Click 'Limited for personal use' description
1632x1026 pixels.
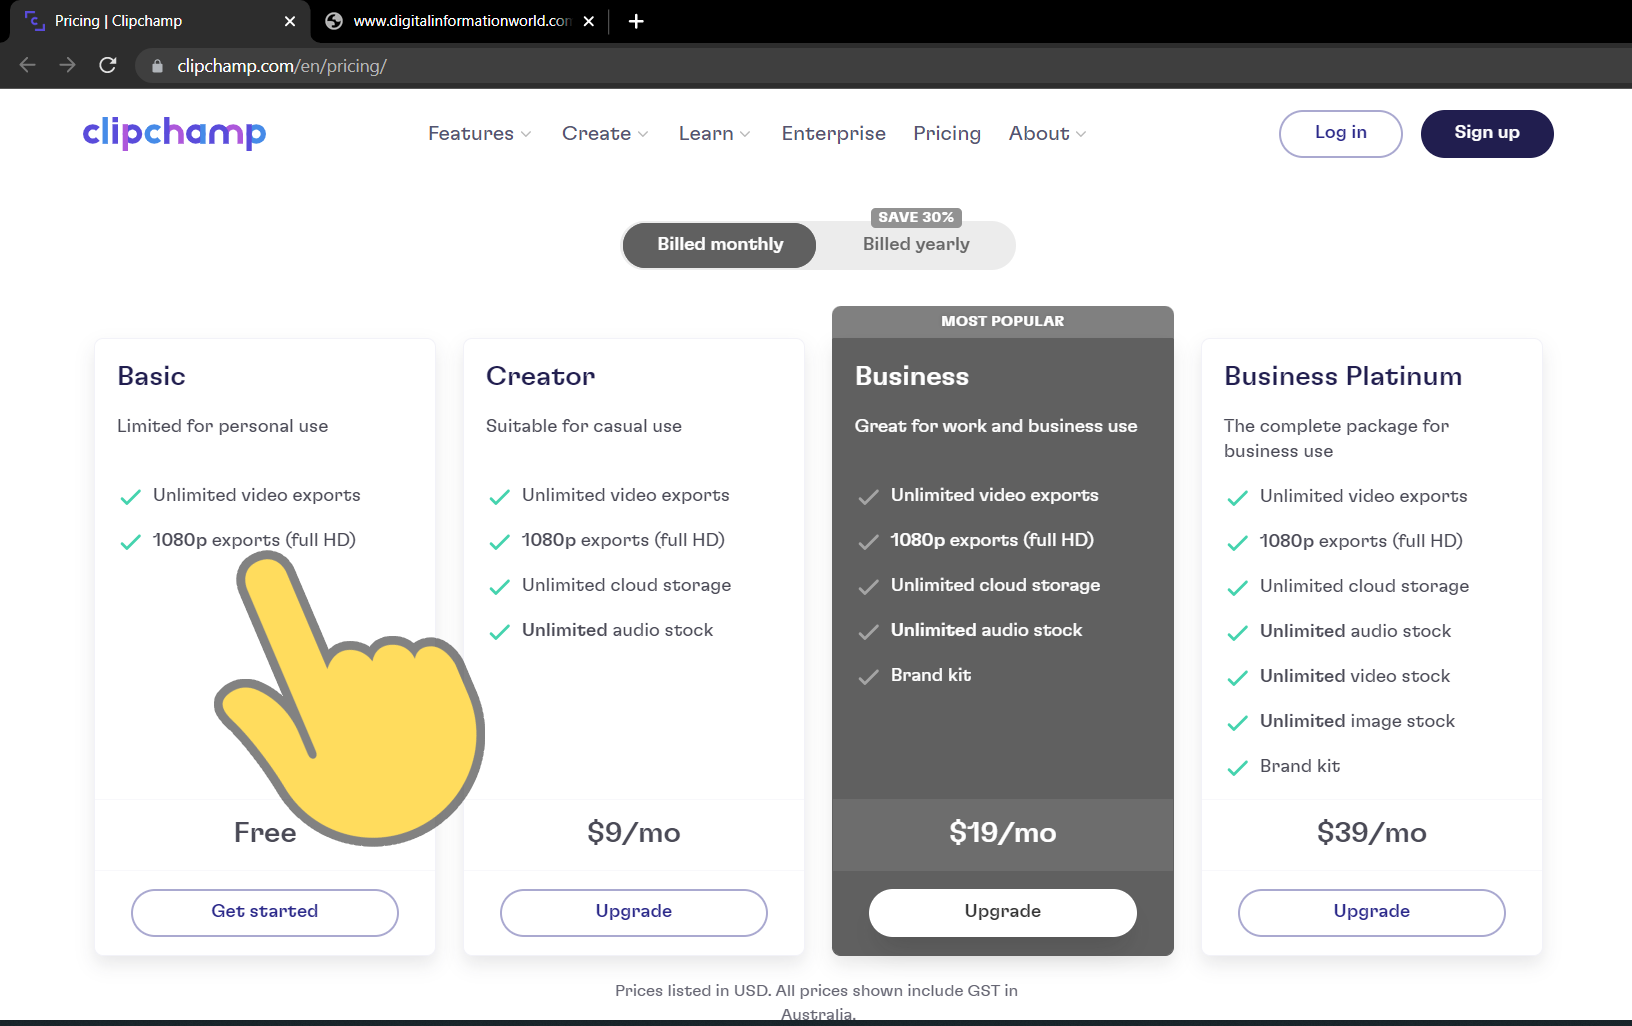pos(222,426)
